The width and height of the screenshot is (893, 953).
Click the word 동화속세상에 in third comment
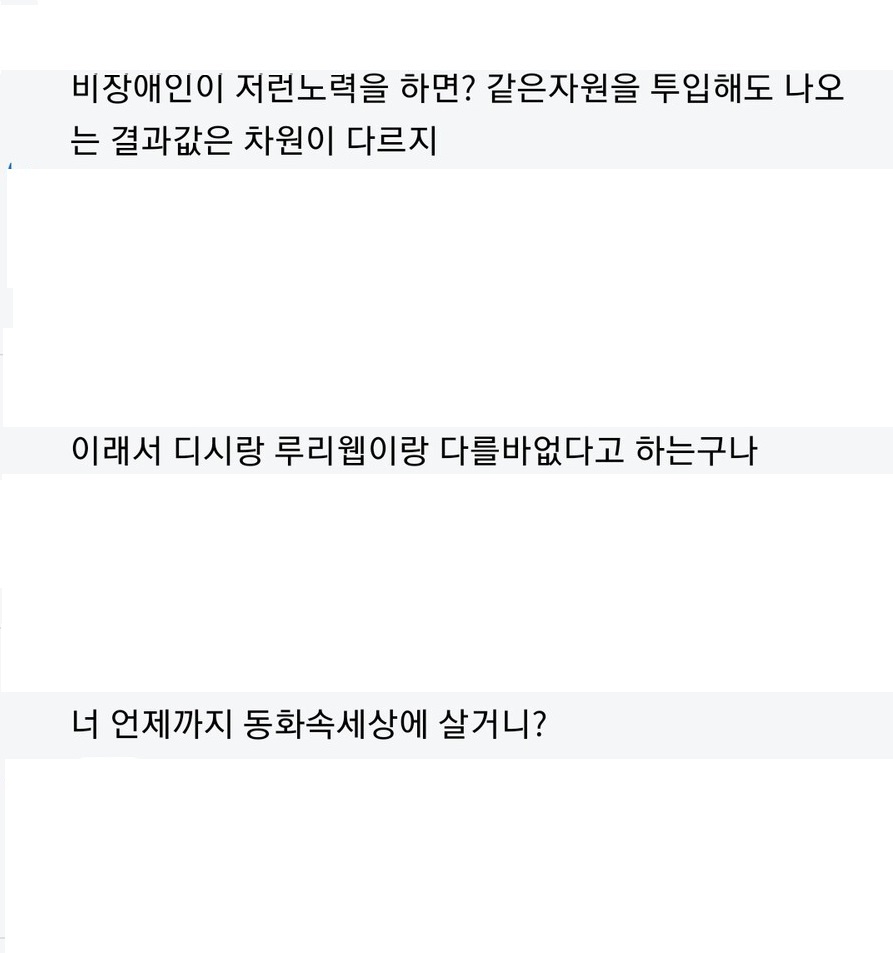coord(336,724)
